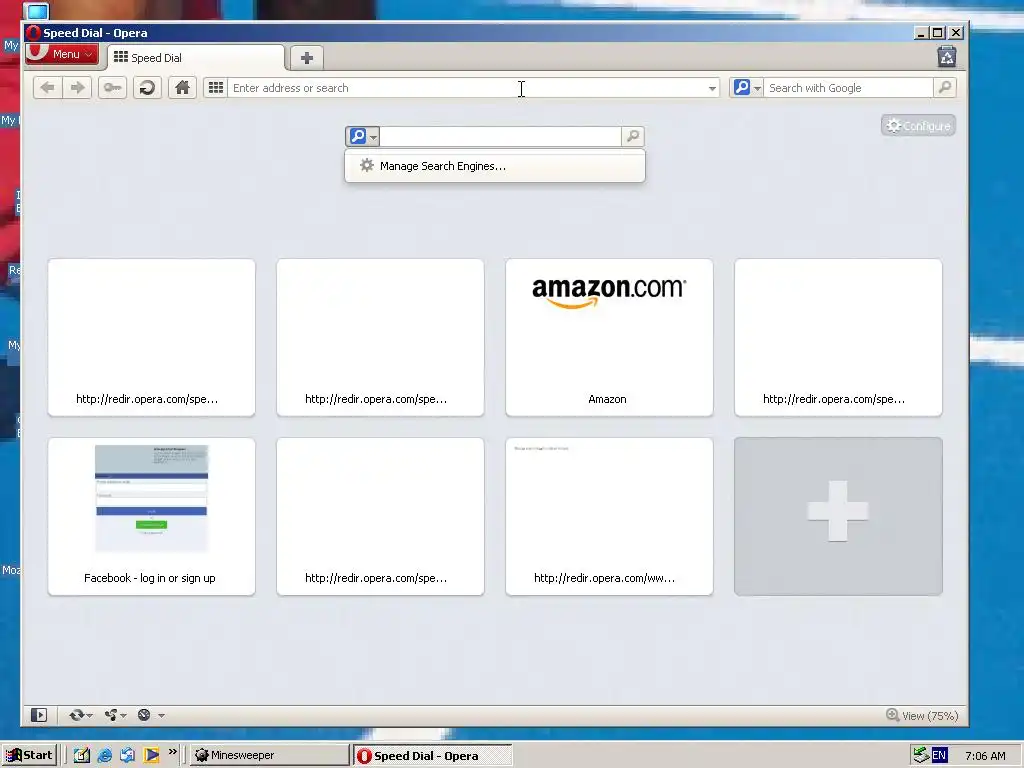Viewport: 1024px width, 768px height.
Task: Toggle the panels sidebar button in status bar
Action: click(39, 715)
